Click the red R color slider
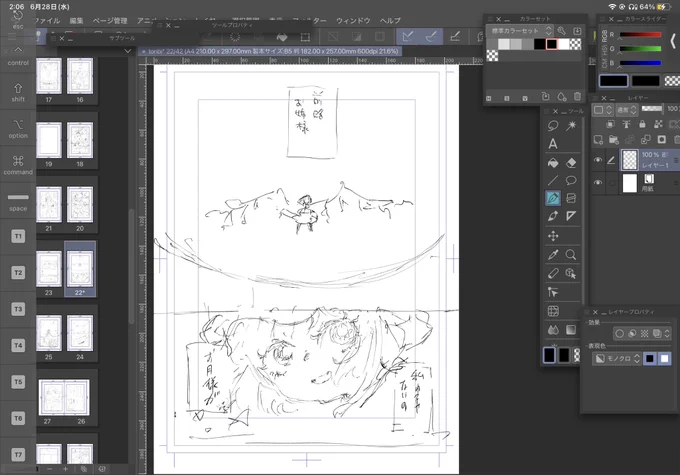 (x=640, y=35)
